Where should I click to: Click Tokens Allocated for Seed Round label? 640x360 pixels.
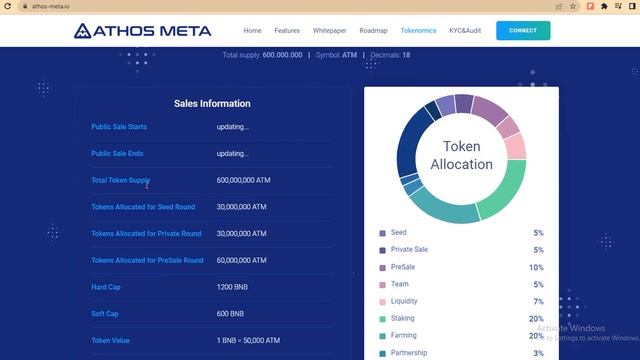click(143, 207)
